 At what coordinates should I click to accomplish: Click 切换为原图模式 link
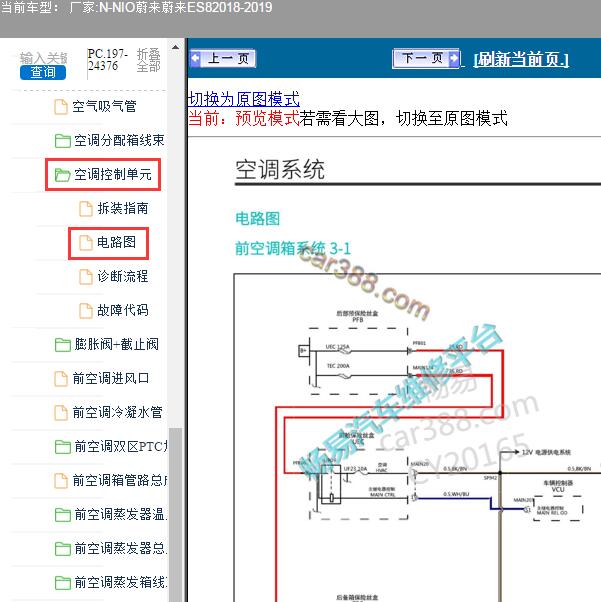click(244, 99)
